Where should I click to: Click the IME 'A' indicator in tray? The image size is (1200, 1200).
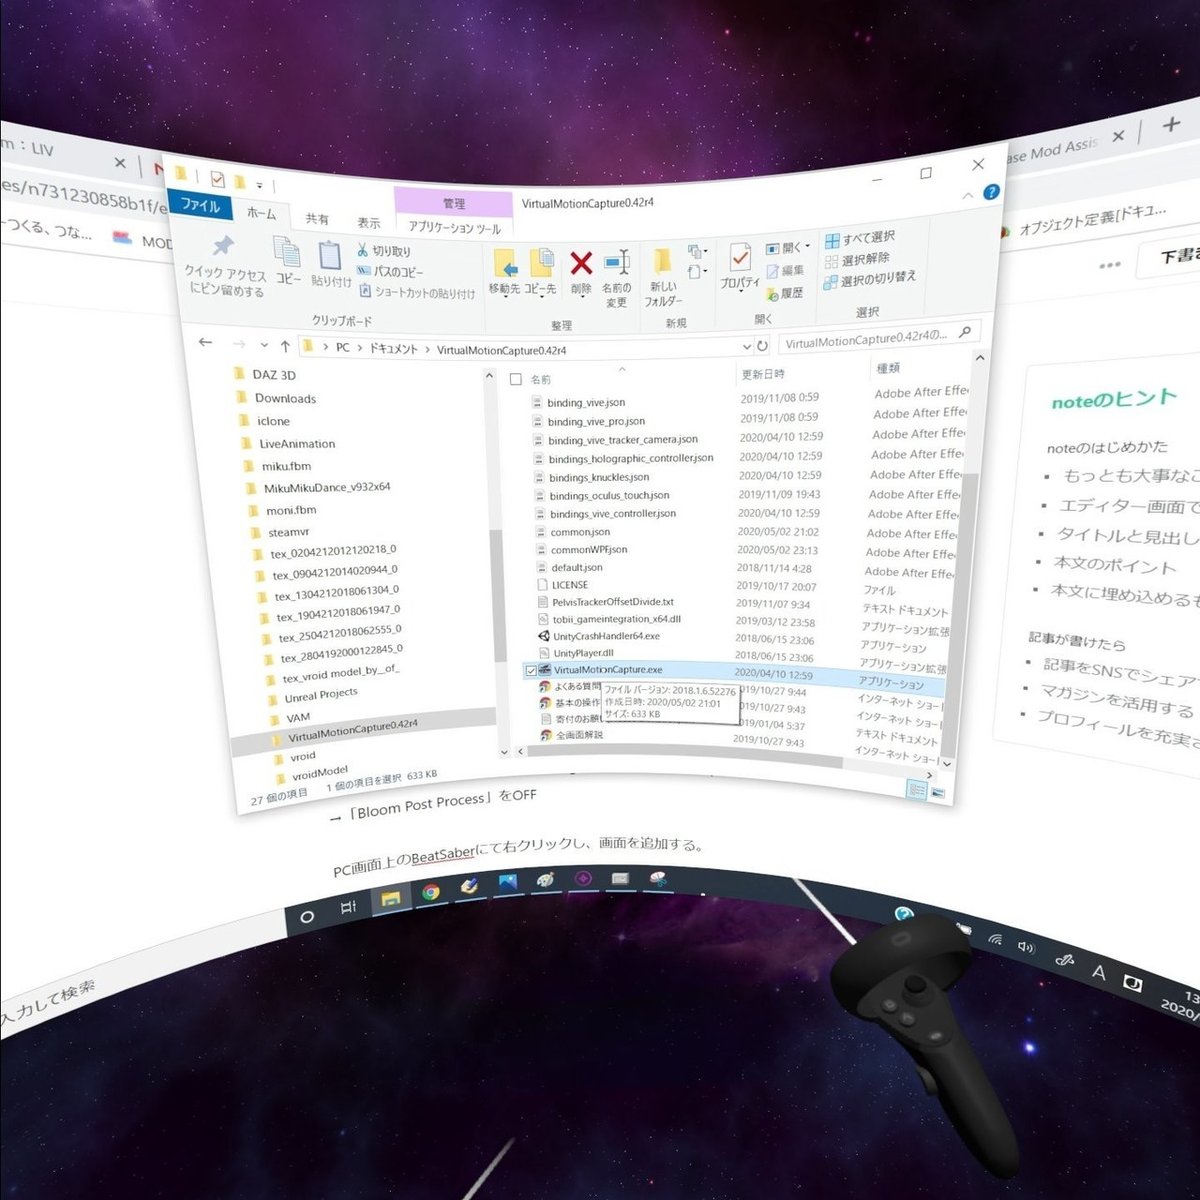1098,972
